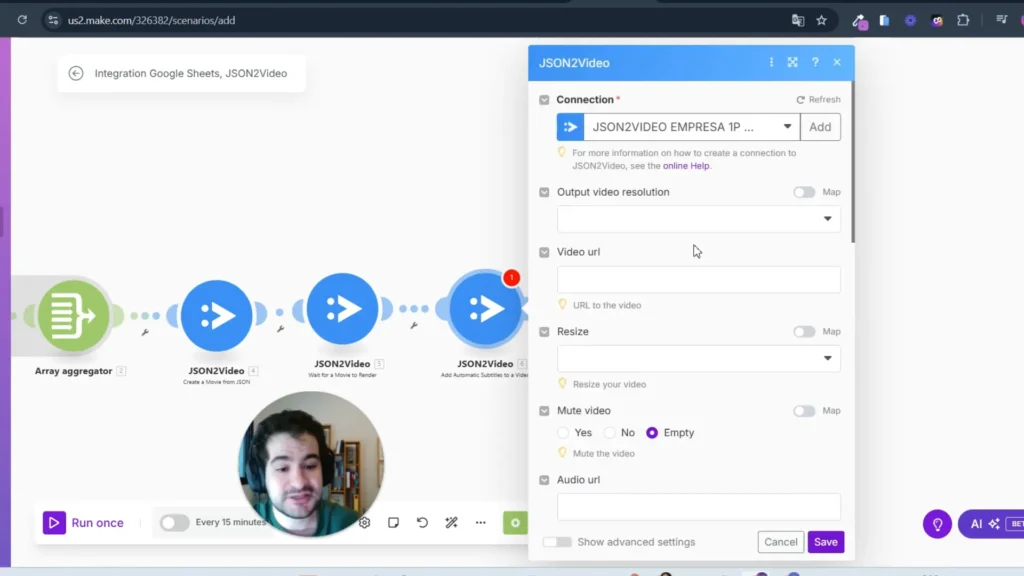Open wrench after Array aggregator module
Viewport: 1024px width, 576px height.
(145, 332)
